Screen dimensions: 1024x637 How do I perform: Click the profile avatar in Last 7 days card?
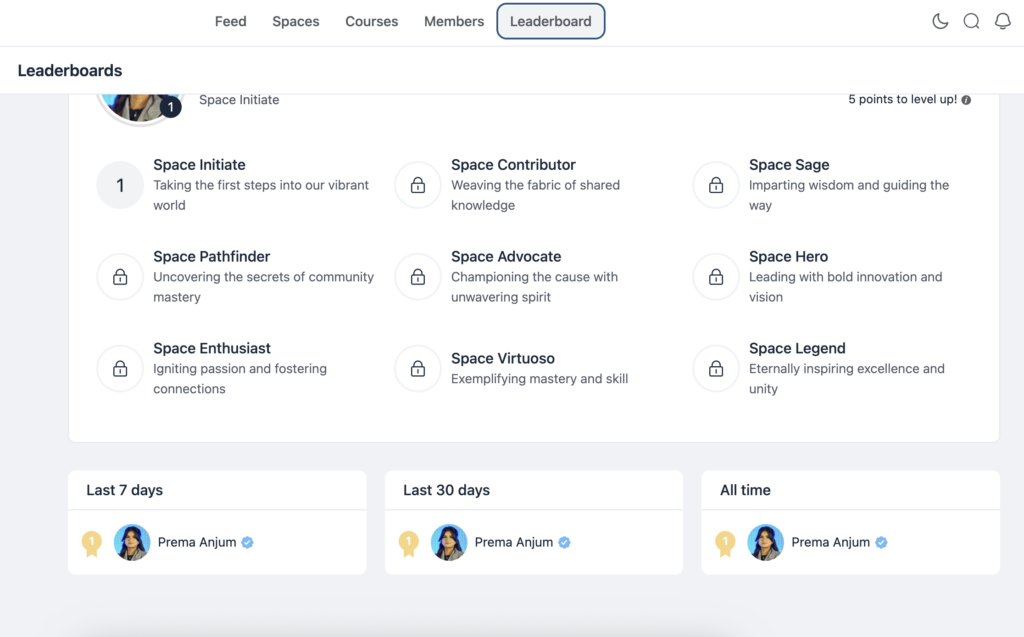131,543
